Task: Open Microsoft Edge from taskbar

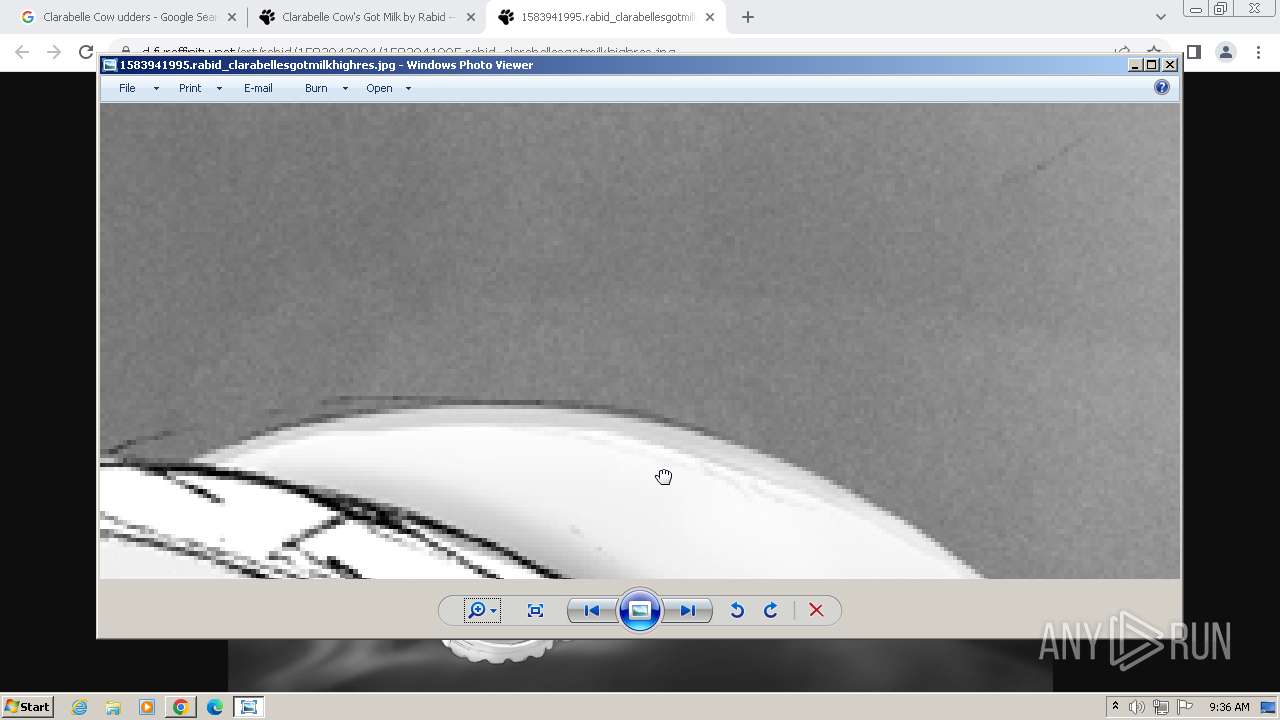Action: [215, 707]
